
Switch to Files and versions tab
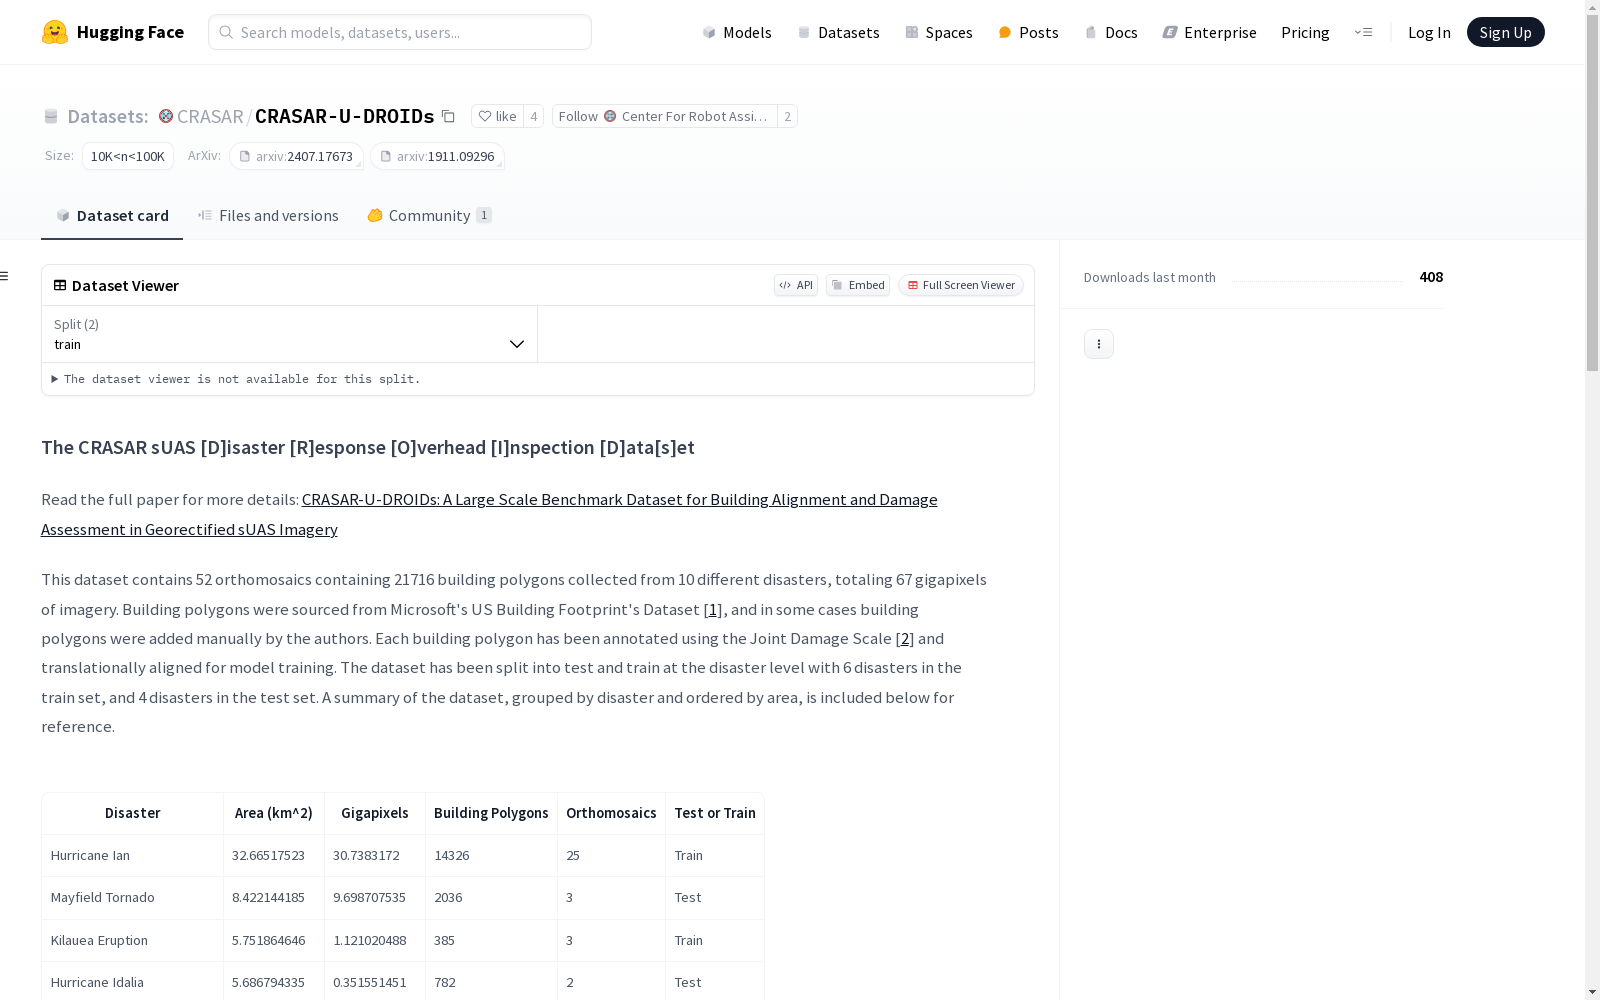[268, 215]
